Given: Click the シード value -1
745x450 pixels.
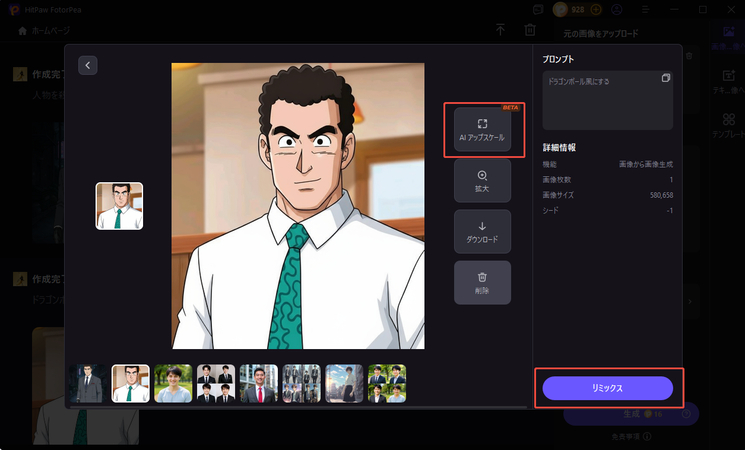Looking at the screenshot, I should pyautogui.click(x=670, y=211).
